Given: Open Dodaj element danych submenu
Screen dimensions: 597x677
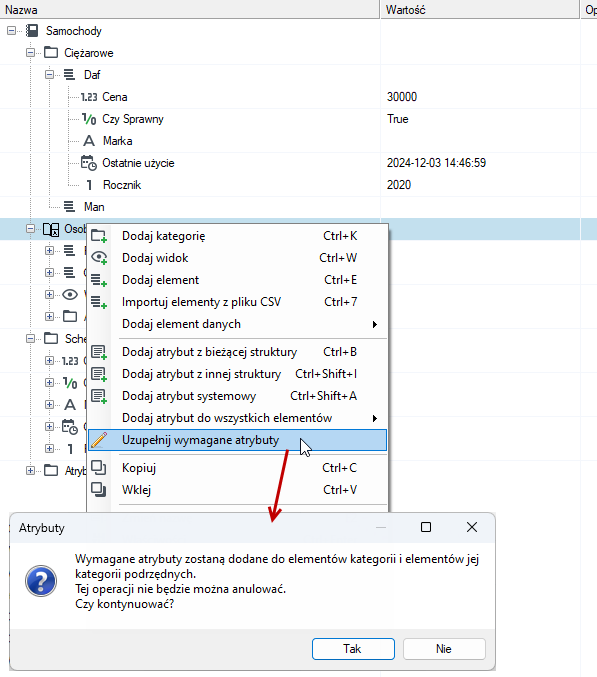Looking at the screenshot, I should pyautogui.click(x=237, y=324).
